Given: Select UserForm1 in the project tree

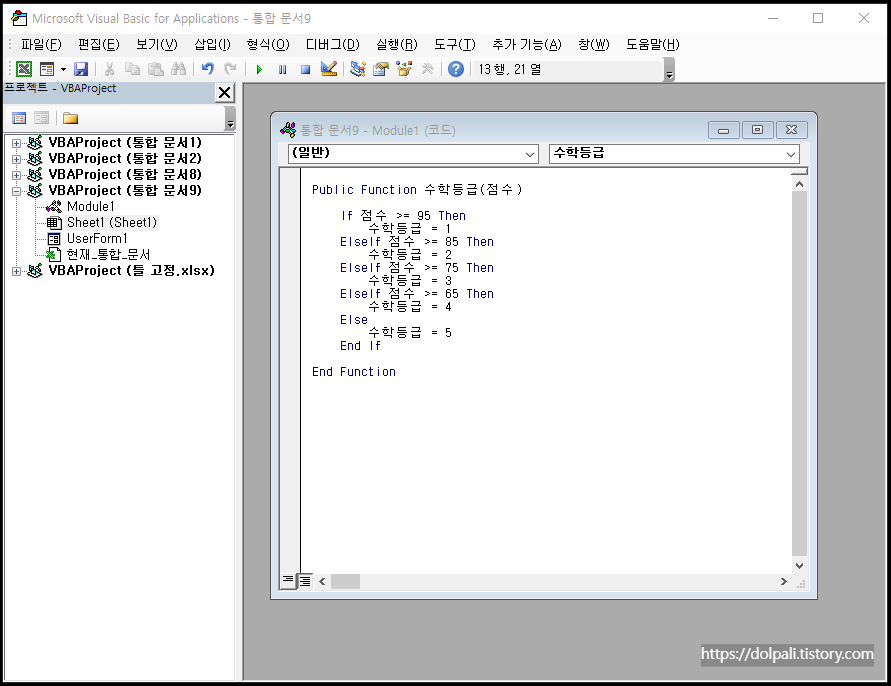Looking at the screenshot, I should pos(97,238).
